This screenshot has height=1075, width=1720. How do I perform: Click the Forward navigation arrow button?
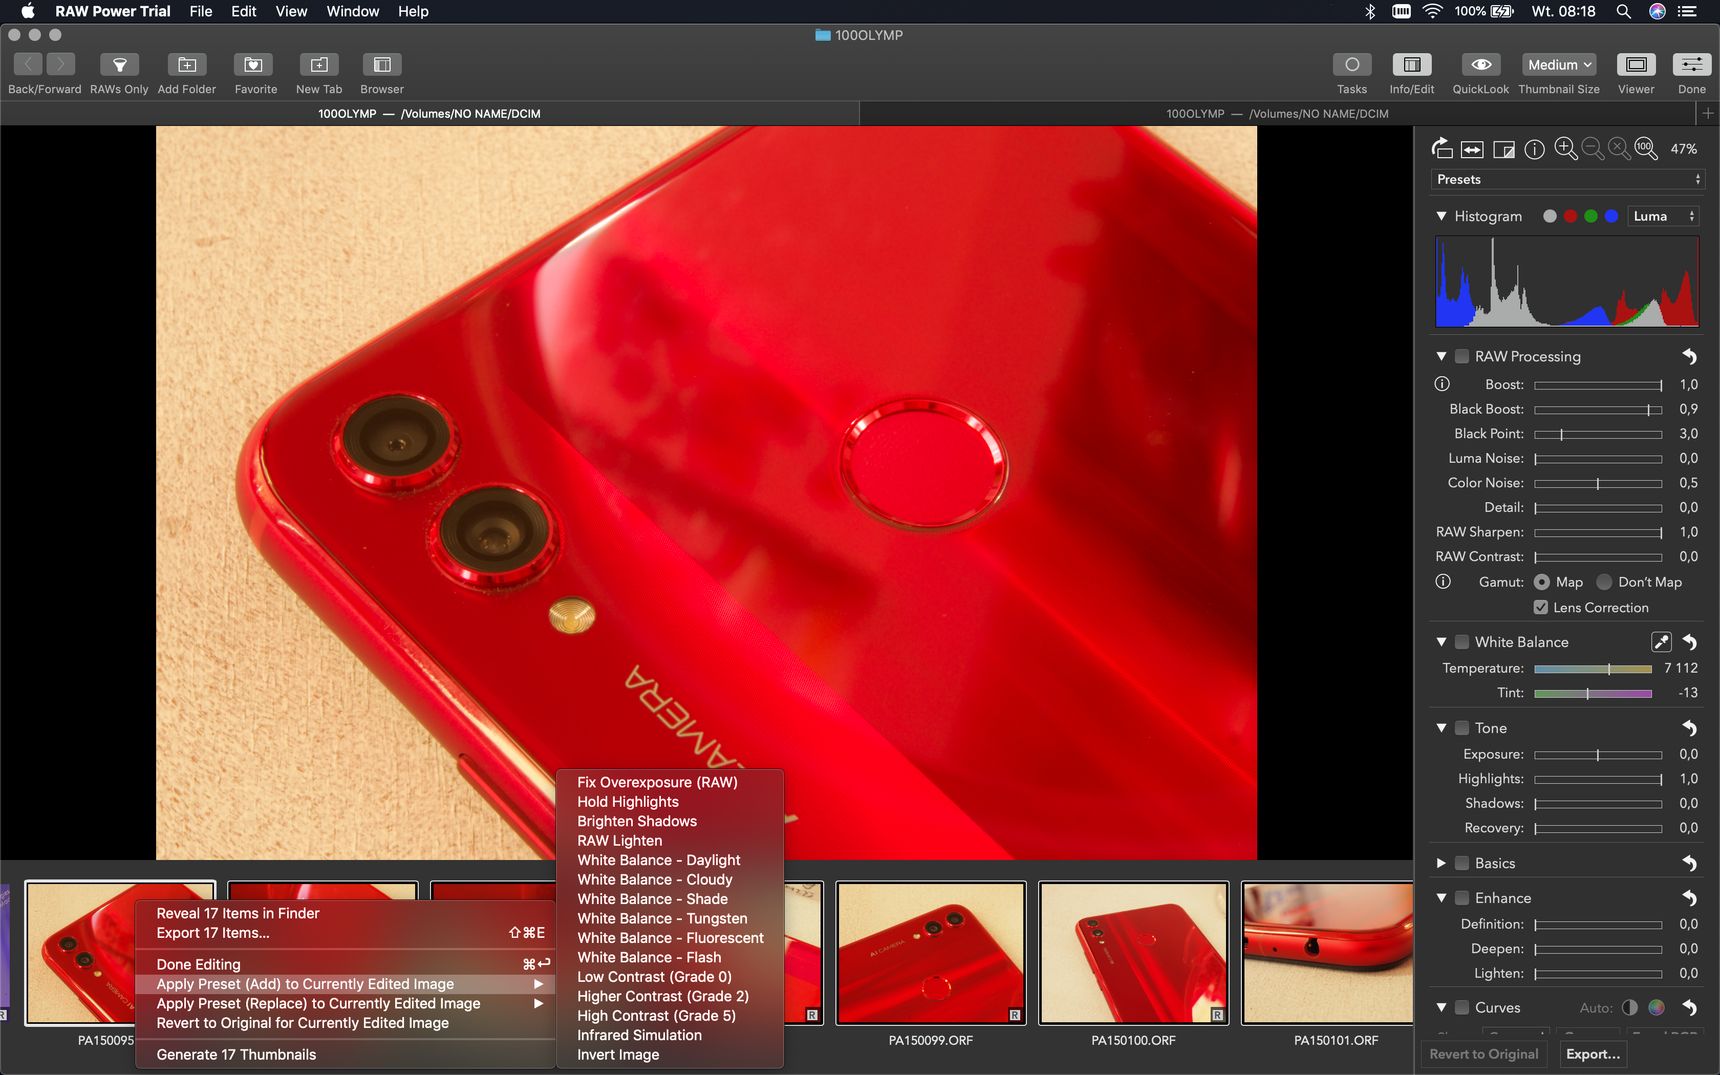[x=61, y=65]
